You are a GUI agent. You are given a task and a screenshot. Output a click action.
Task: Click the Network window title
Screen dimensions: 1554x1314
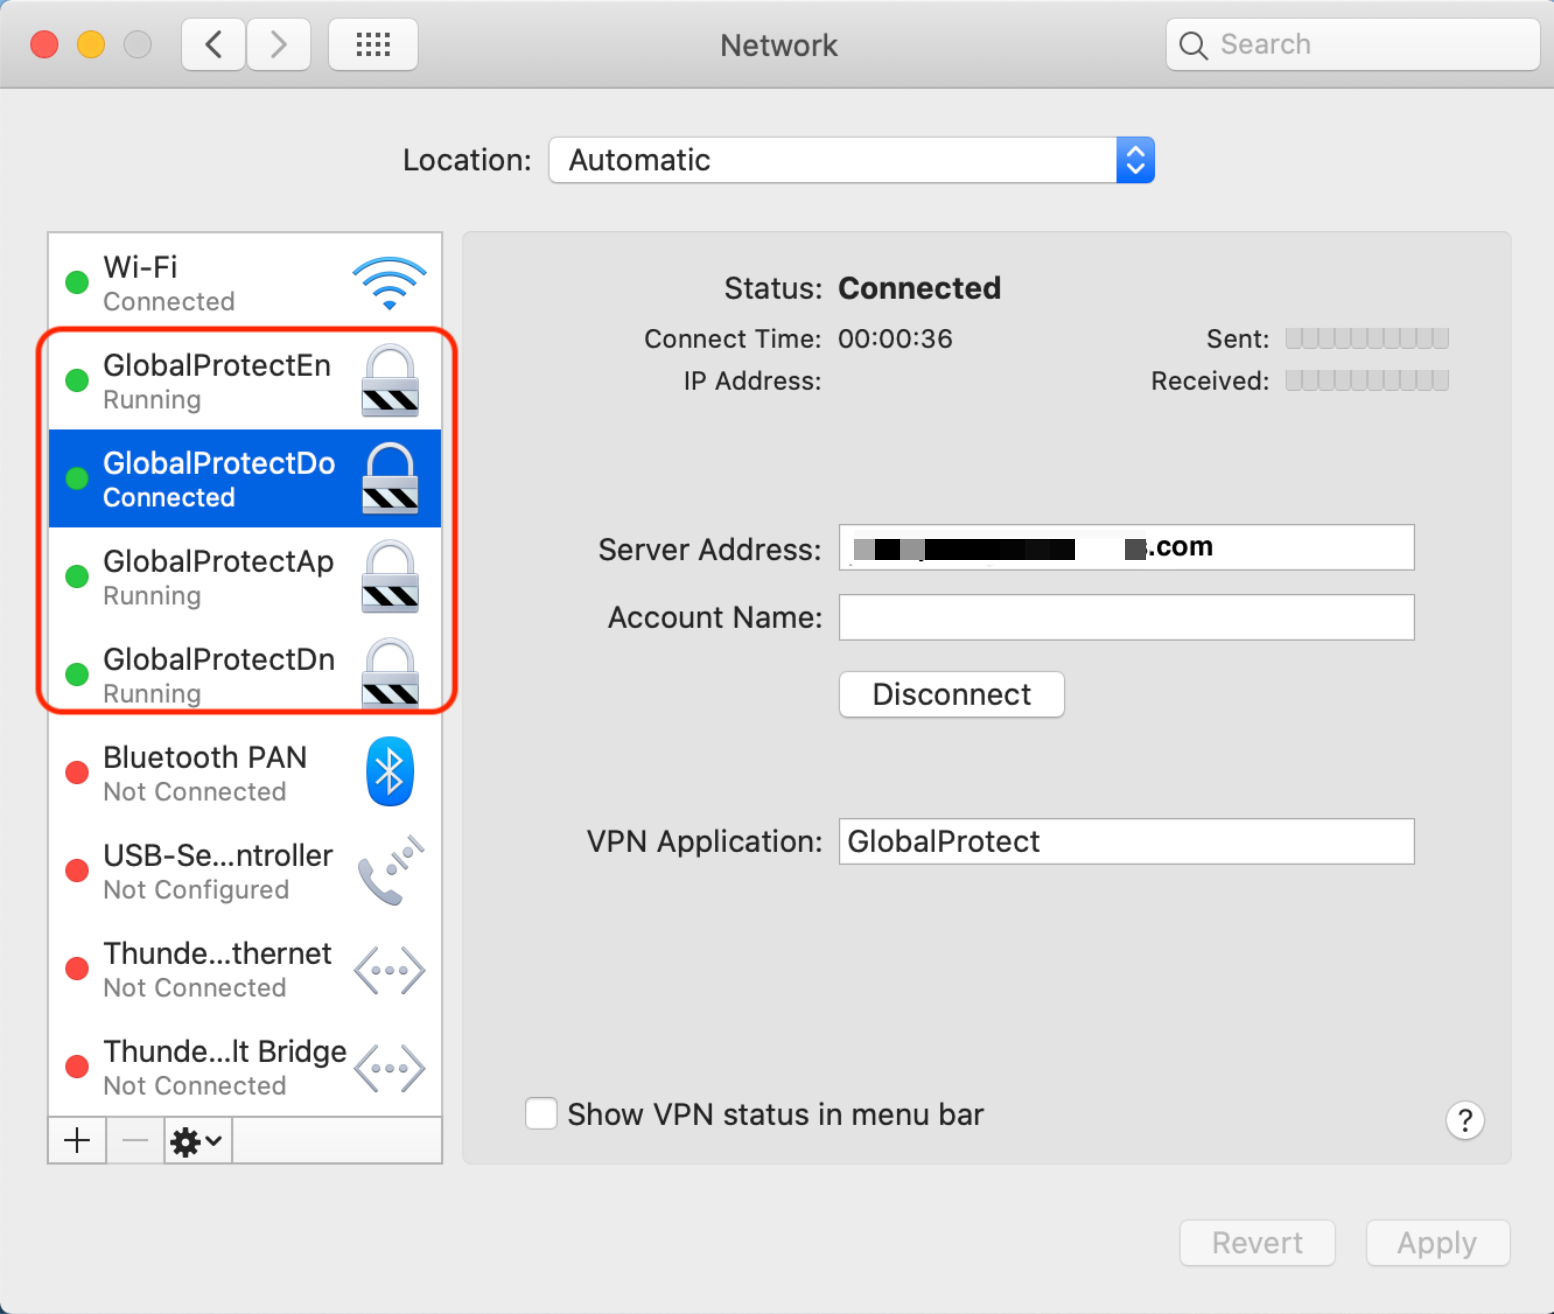click(779, 45)
